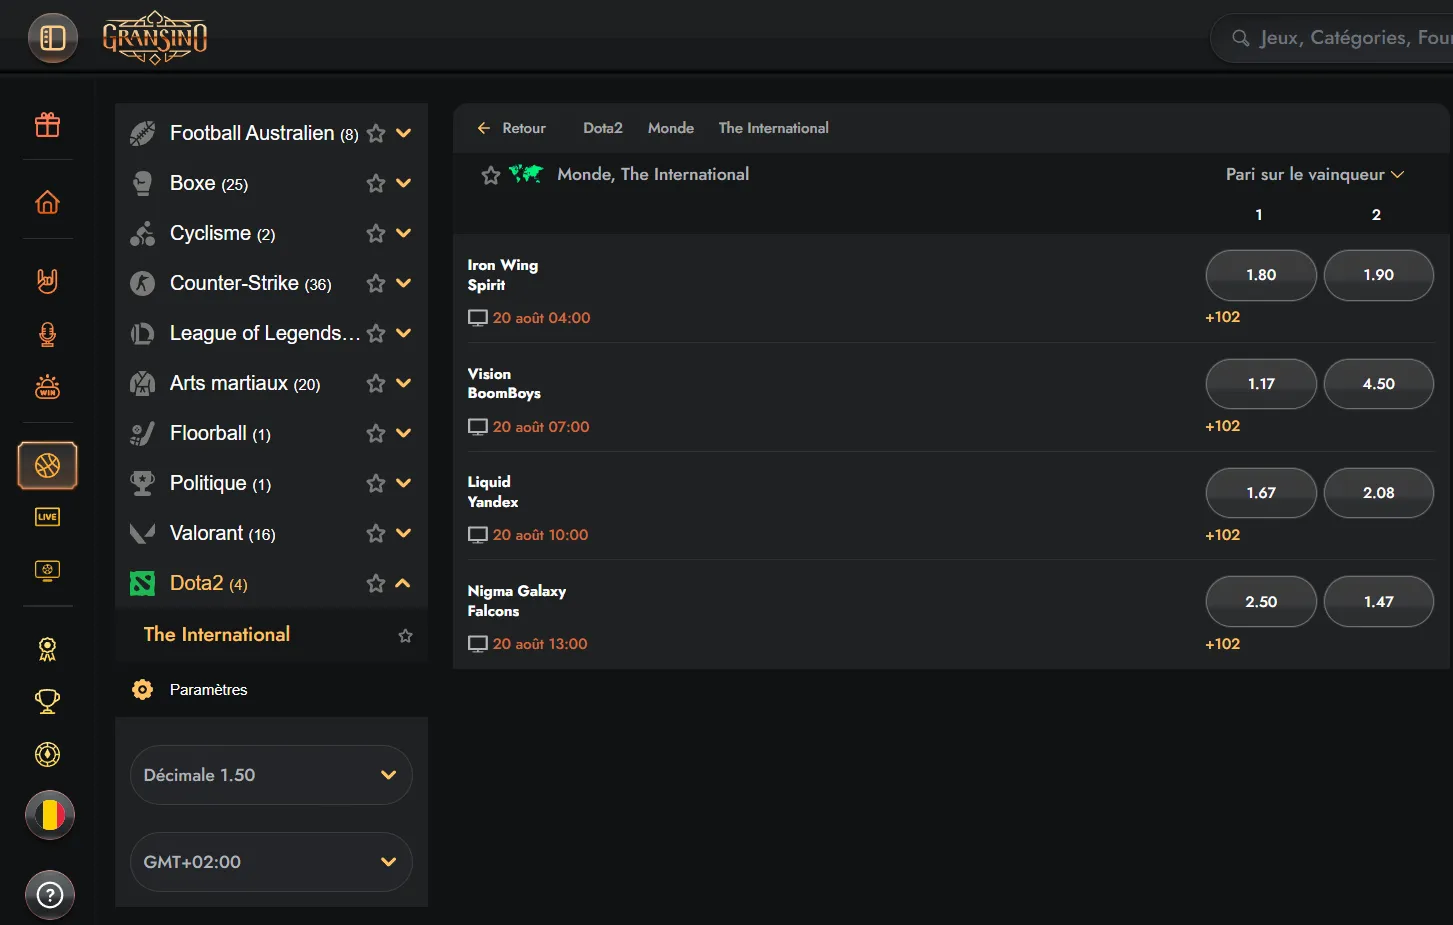The height and width of the screenshot is (925, 1453).
Task: Go to Dota2 breadcrumb
Action: [603, 128]
